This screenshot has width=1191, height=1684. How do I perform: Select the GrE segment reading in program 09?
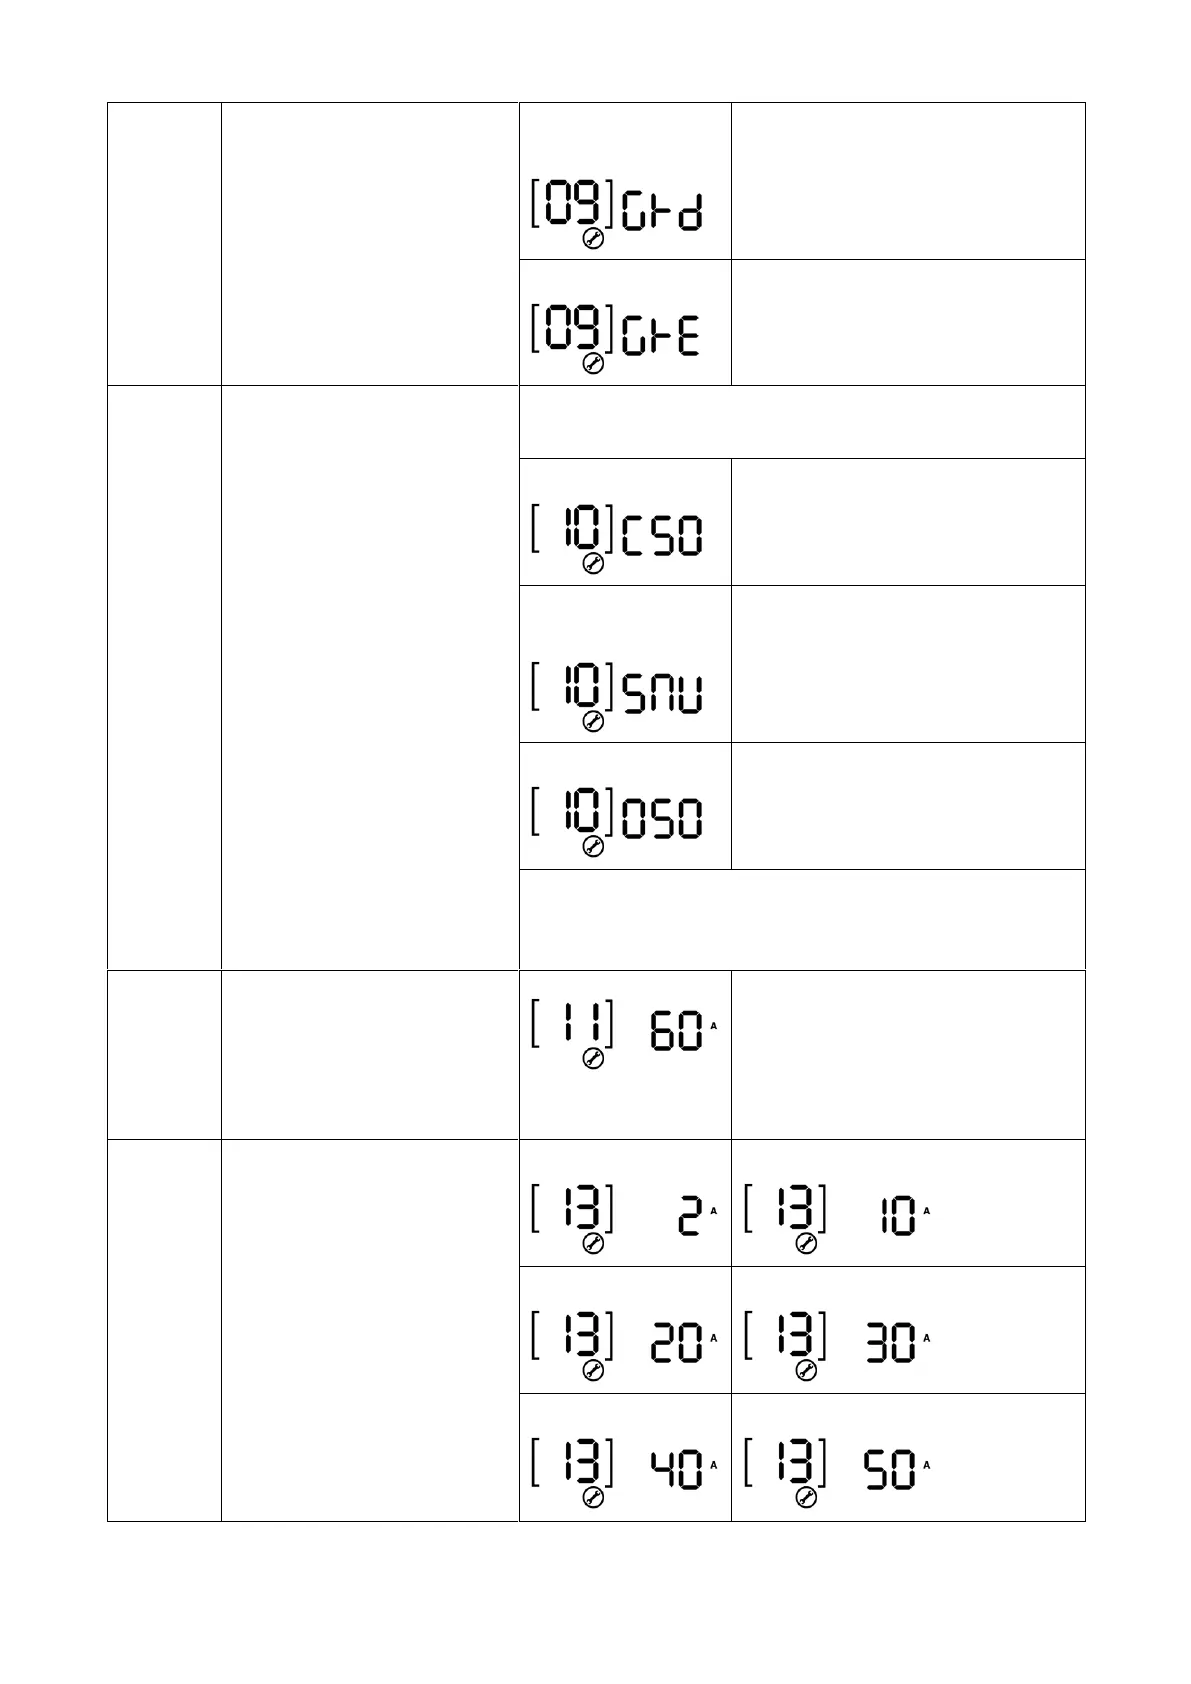tap(662, 337)
